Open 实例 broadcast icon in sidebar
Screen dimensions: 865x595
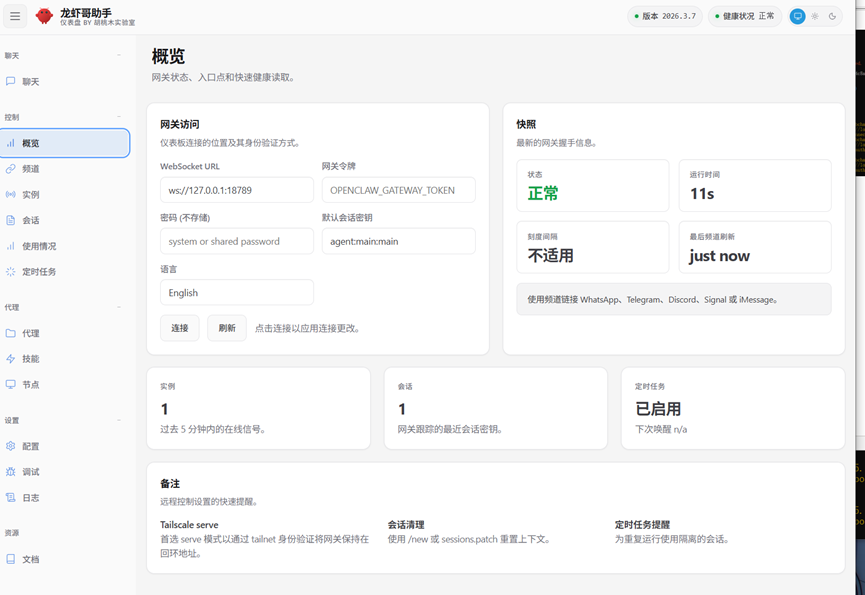pyautogui.click(x=11, y=195)
